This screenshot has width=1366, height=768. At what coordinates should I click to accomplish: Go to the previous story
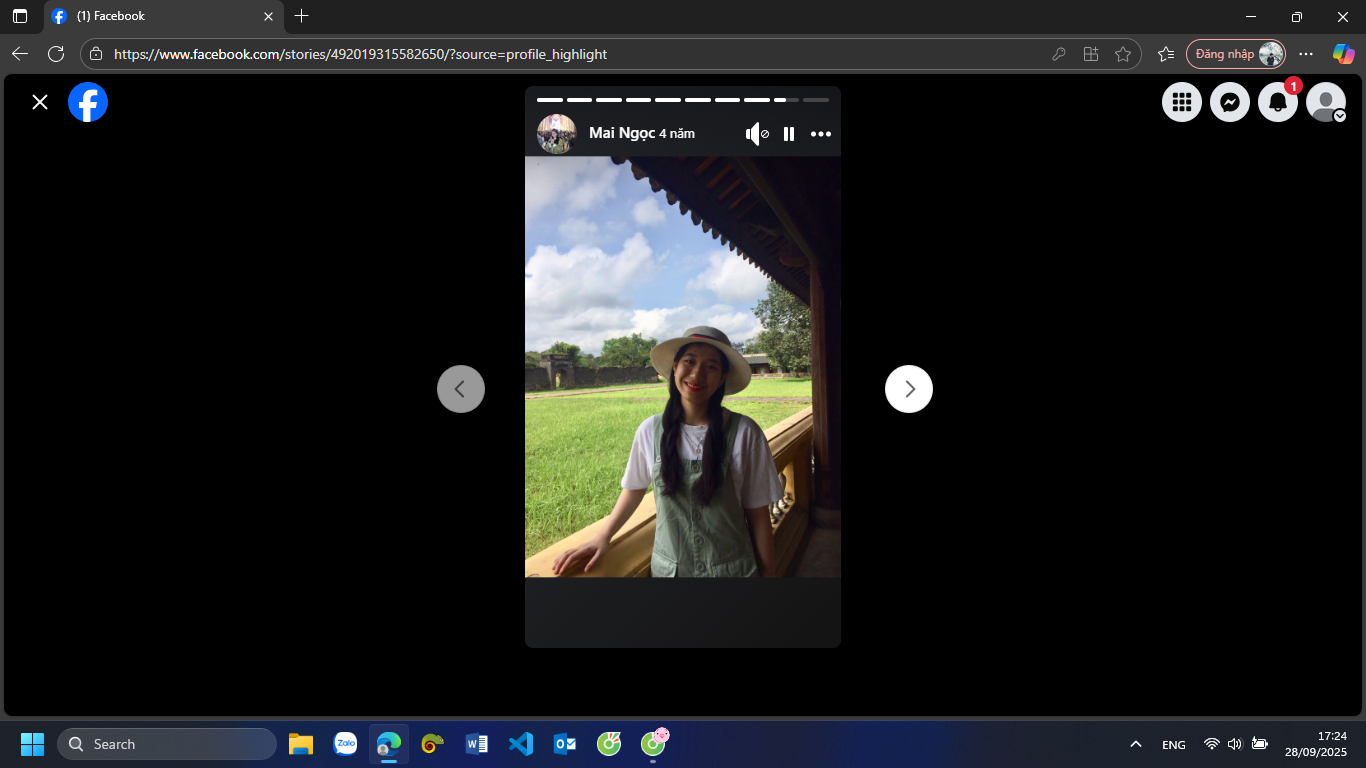461,389
